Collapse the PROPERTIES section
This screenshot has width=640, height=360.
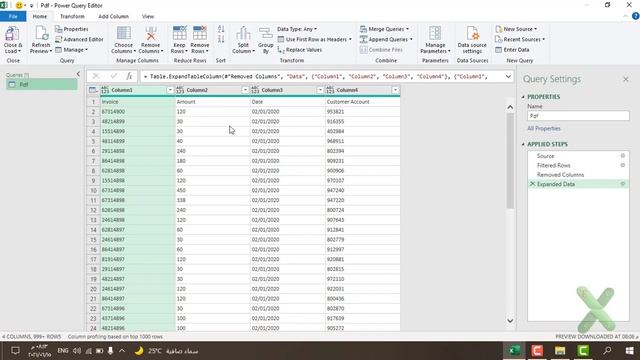(523, 97)
